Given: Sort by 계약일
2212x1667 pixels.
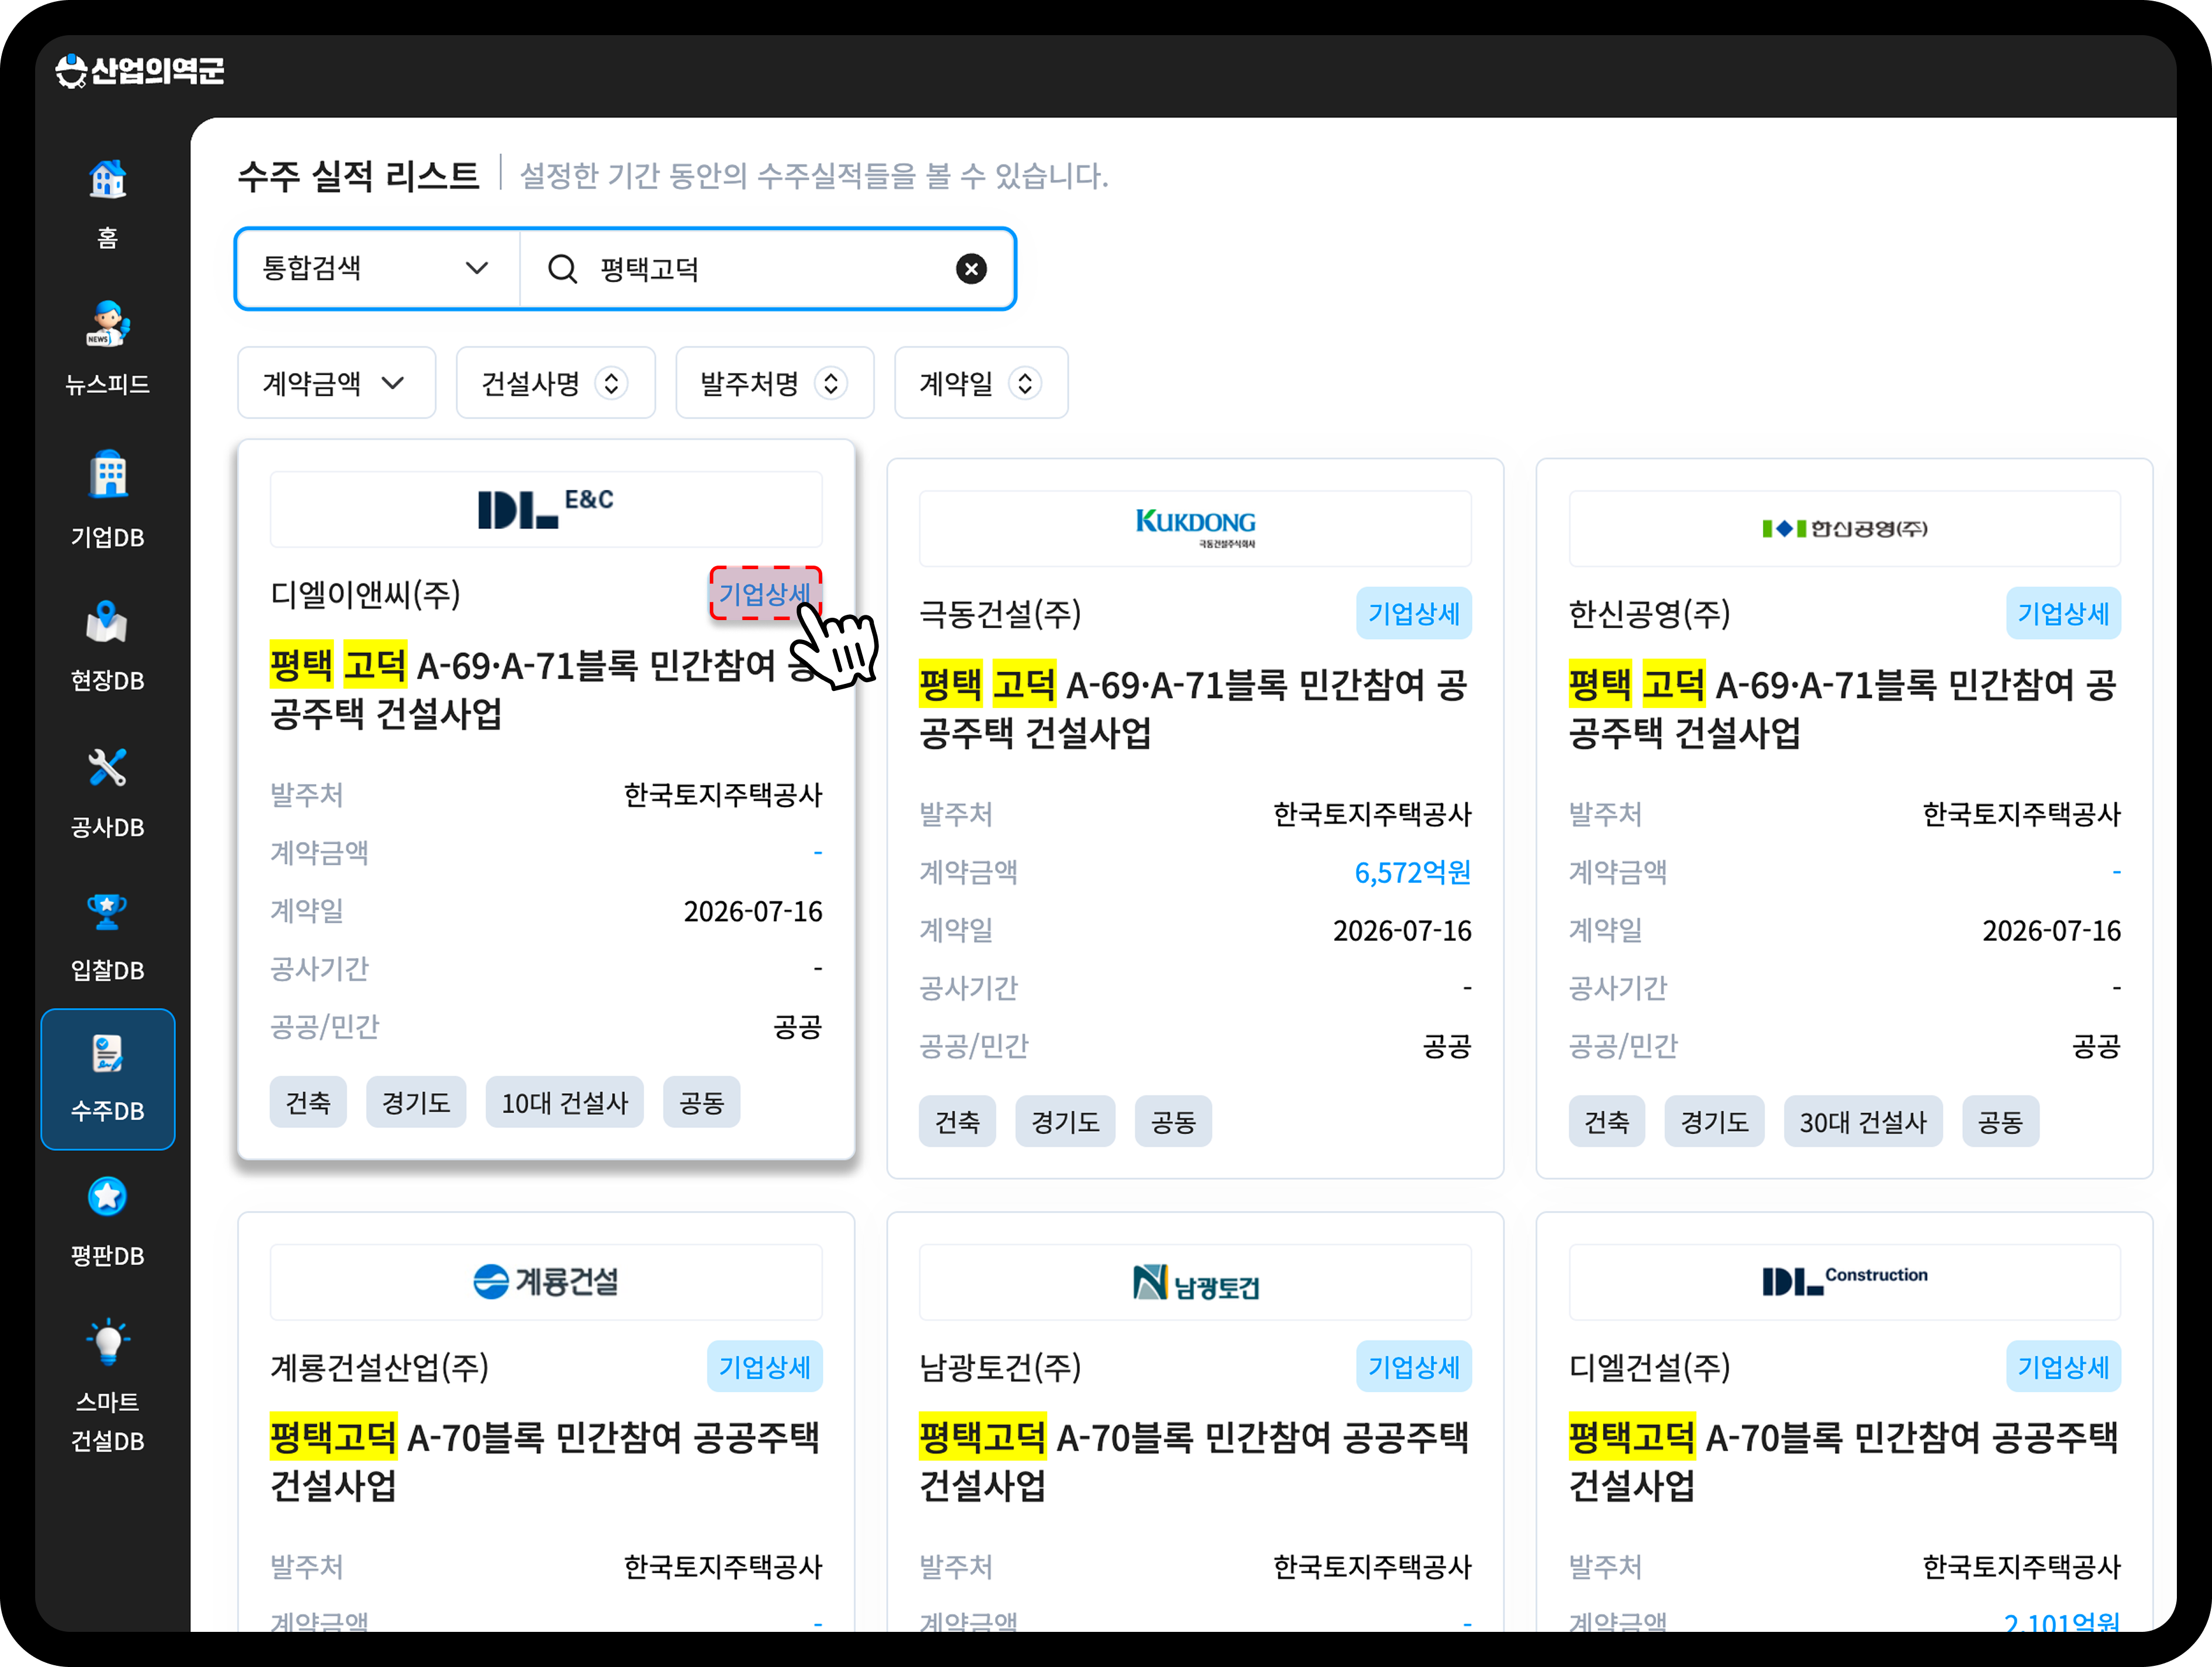Looking at the screenshot, I should 980,383.
